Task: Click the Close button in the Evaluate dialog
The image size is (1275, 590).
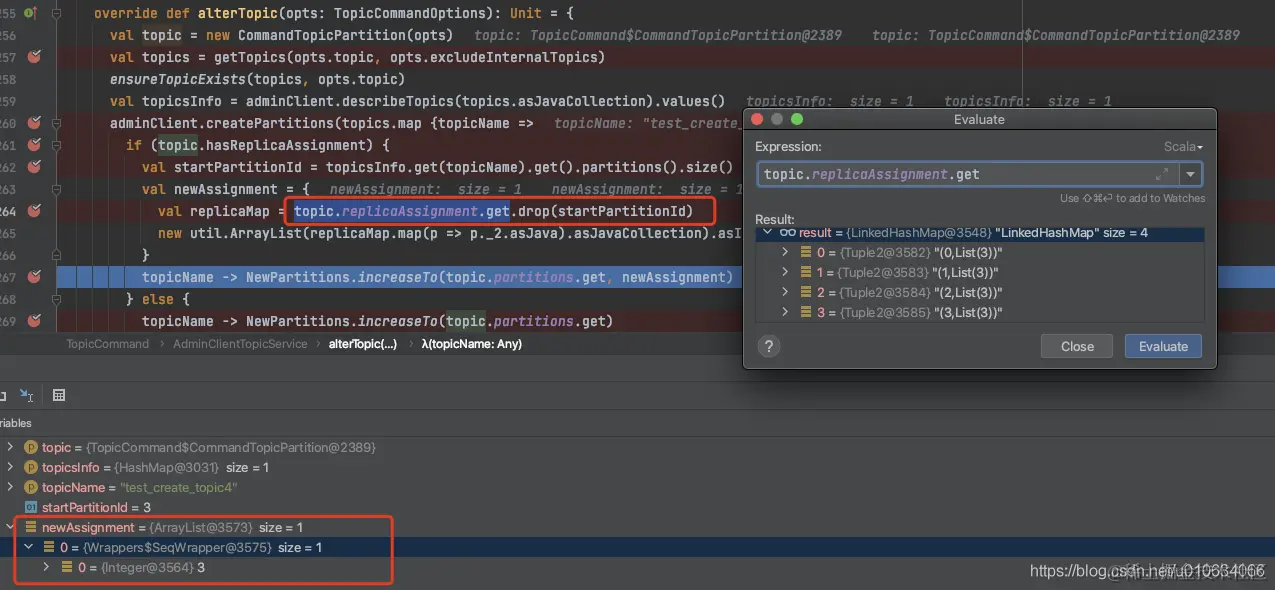Action: click(1077, 346)
